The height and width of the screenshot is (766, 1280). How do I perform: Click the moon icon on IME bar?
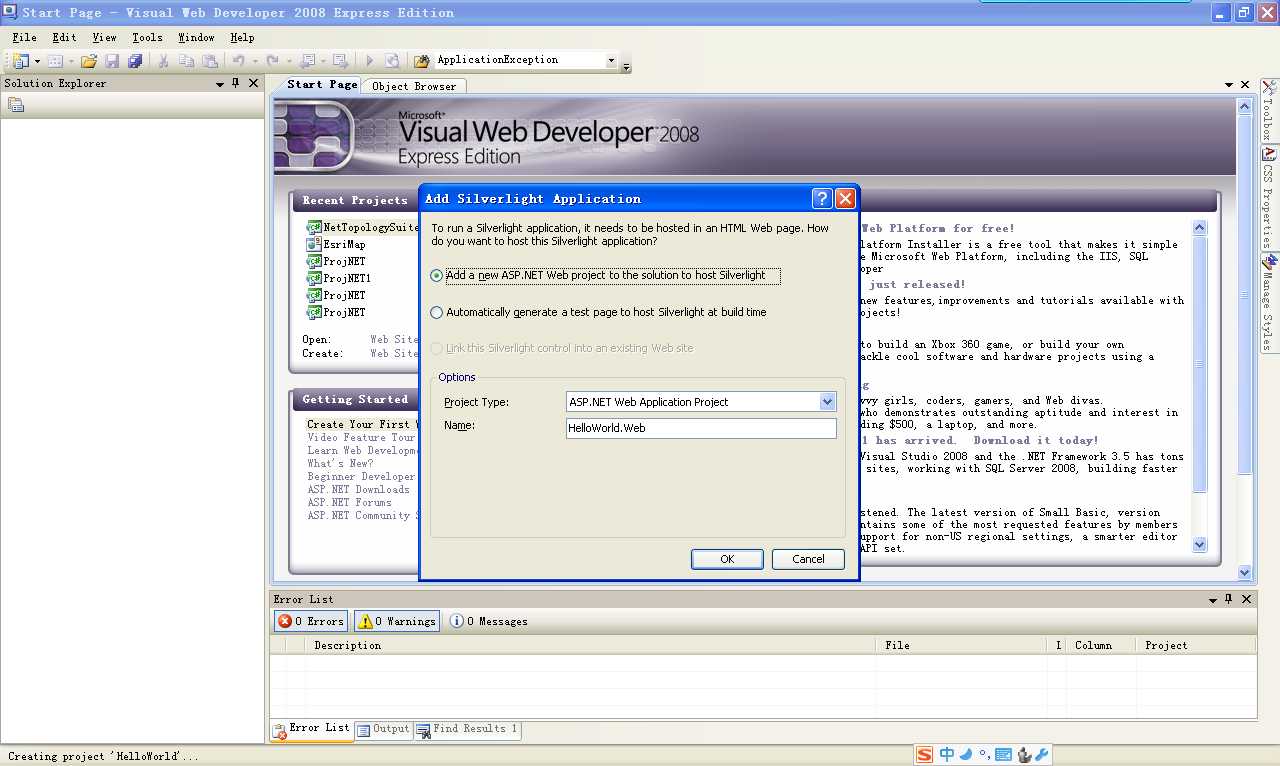(965, 755)
